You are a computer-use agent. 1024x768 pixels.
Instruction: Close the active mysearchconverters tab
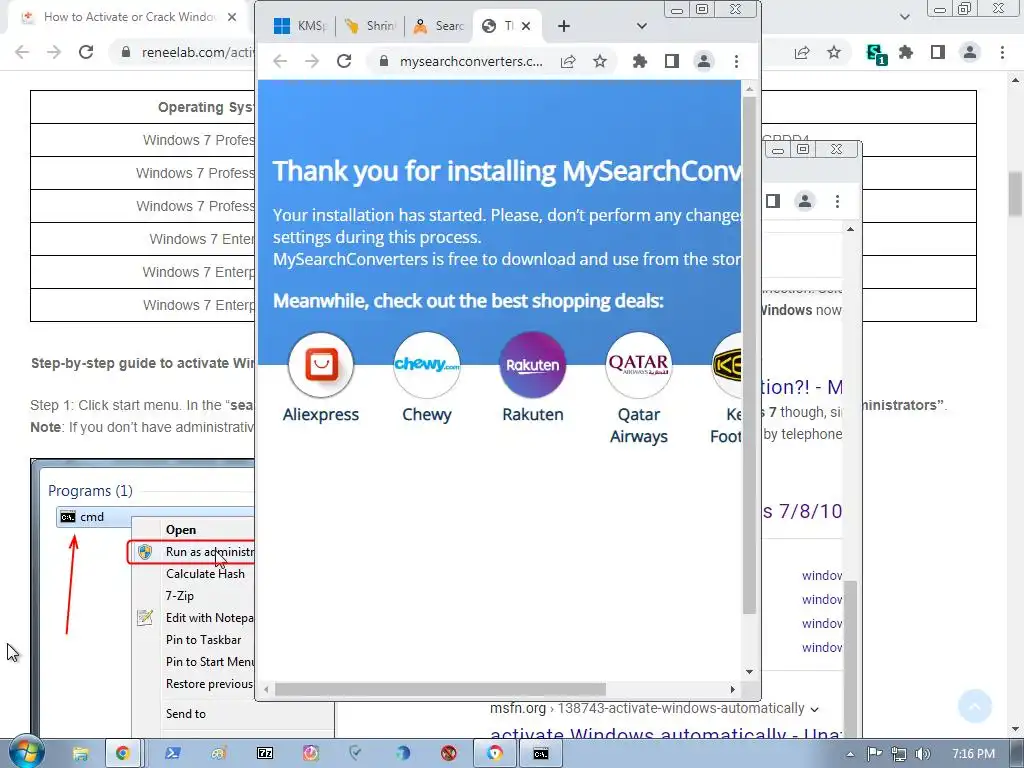coord(526,26)
